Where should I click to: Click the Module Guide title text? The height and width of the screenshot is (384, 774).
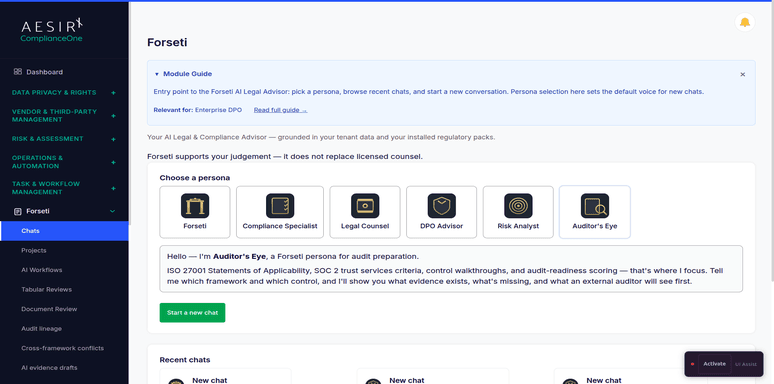click(x=188, y=74)
